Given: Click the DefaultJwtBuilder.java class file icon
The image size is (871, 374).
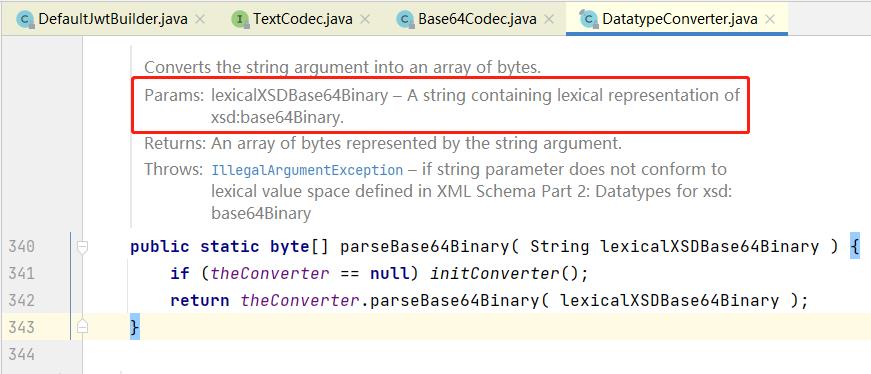Looking at the screenshot, I should [x=26, y=19].
